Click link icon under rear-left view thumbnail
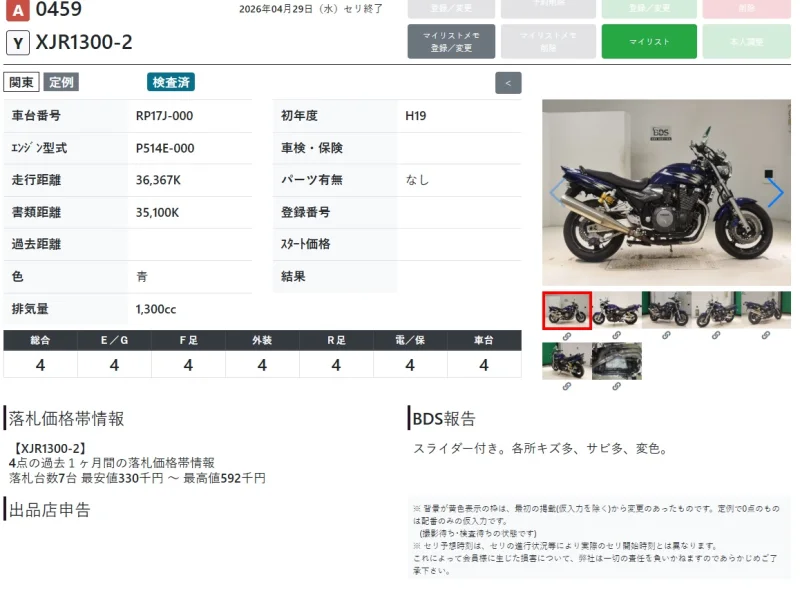 pos(567,387)
